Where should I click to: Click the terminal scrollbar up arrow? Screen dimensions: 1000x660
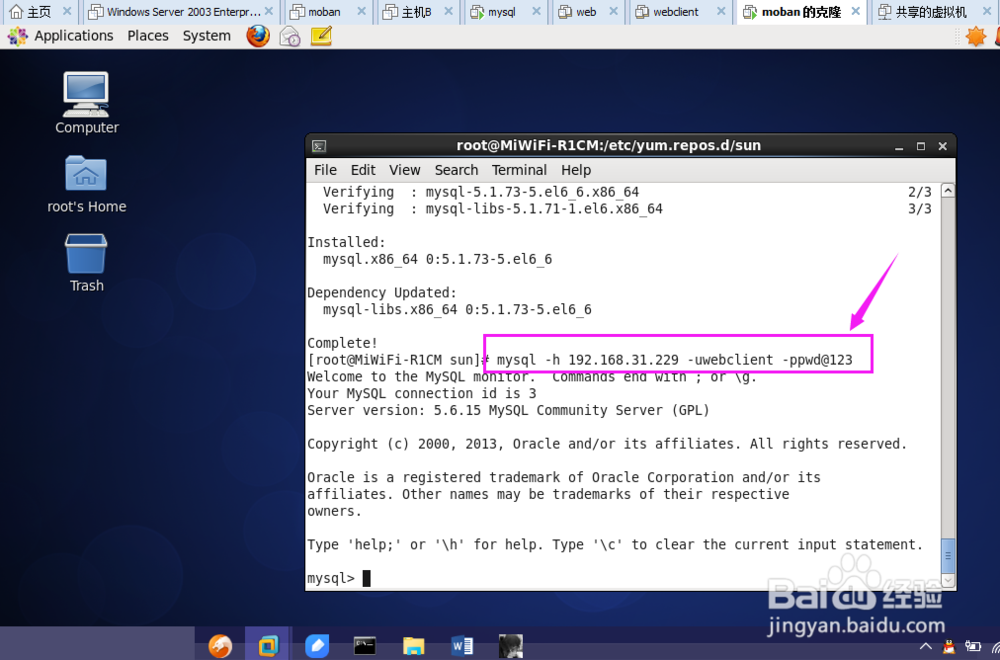coord(948,191)
